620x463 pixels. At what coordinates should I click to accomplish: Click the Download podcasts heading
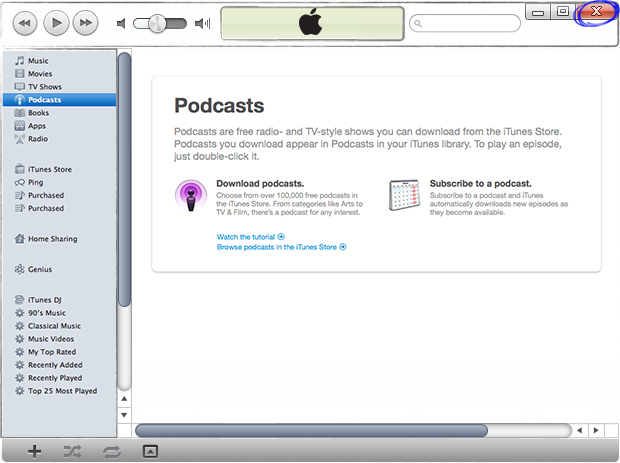pyautogui.click(x=260, y=183)
